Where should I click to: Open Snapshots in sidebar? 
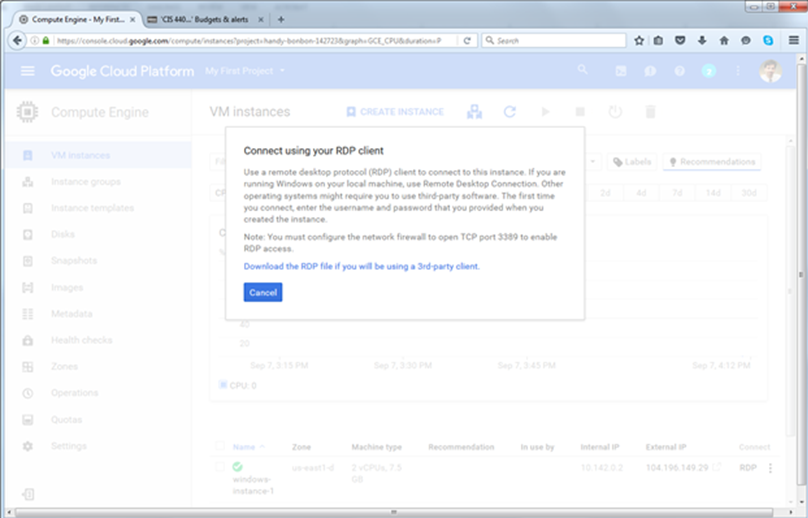point(98,260)
